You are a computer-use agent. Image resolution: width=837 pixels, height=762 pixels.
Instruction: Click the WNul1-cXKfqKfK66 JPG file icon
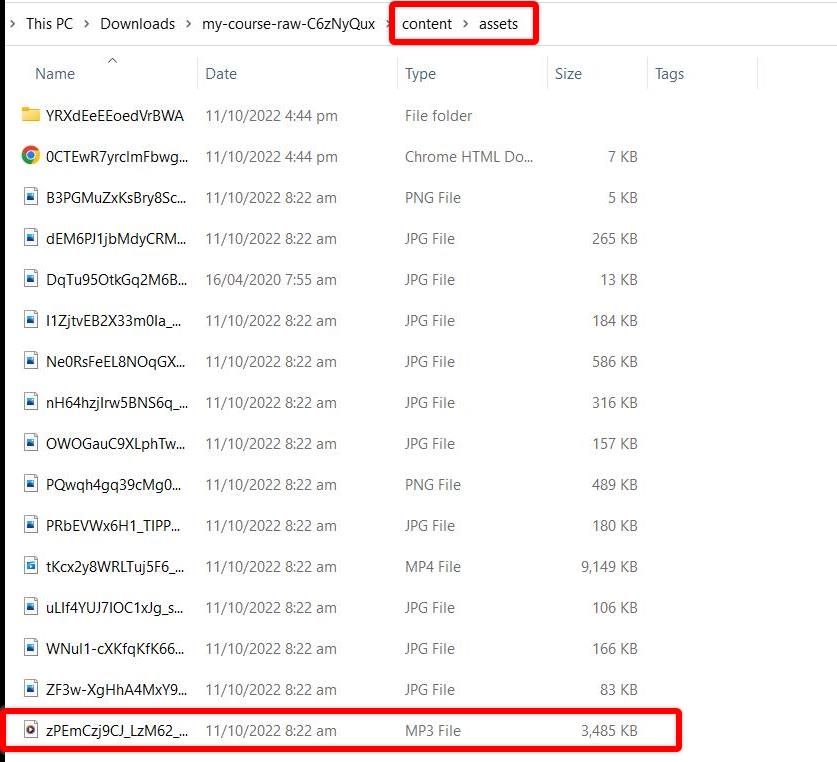(31, 648)
